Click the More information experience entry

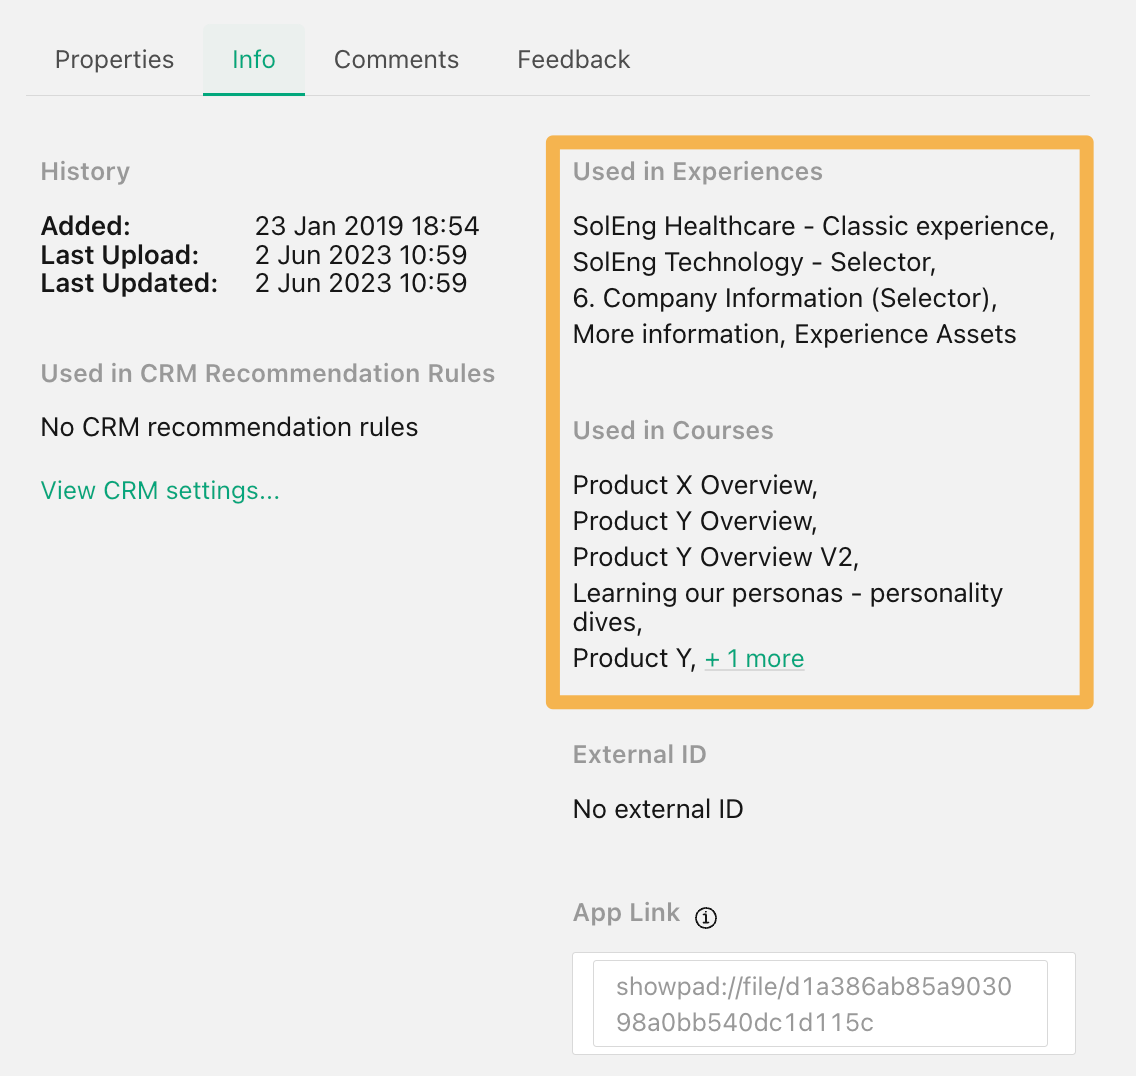click(x=679, y=335)
